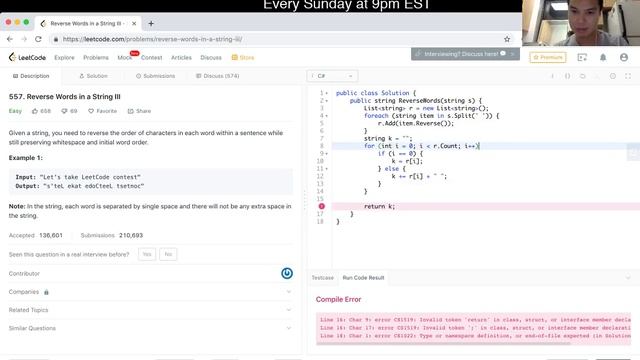Viewport: 640px width, 360px height.
Task: Click the problem title 557. Reverse Words
Action: 64,97
